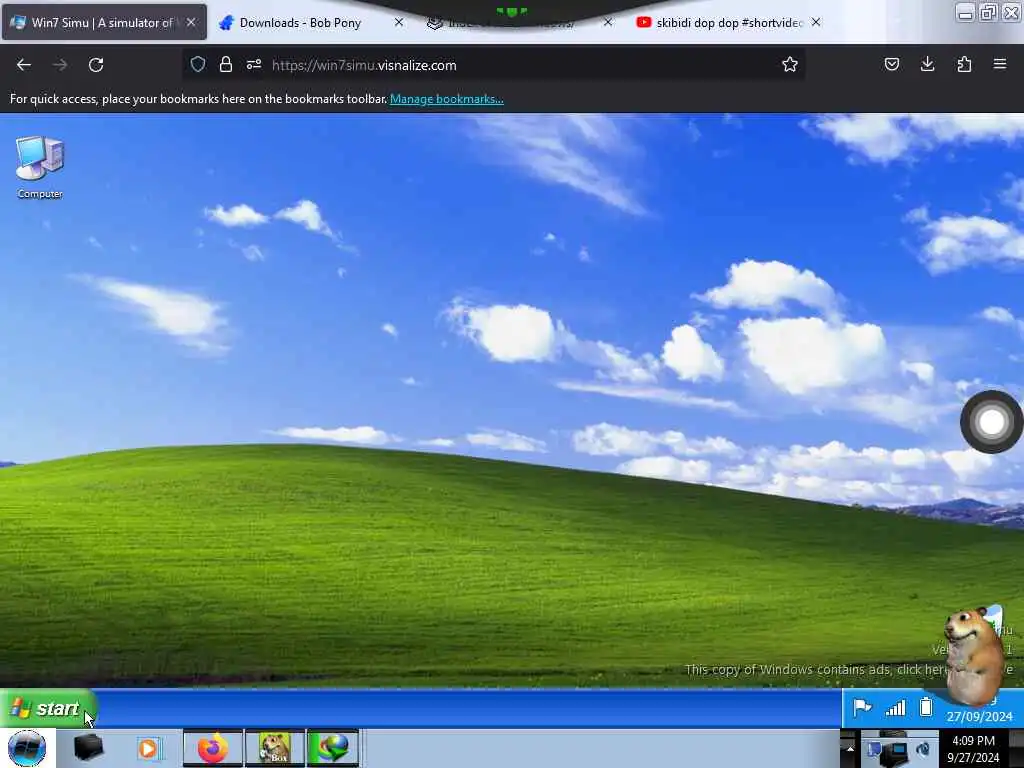Open the black folder taskbar icon
Viewport: 1024px width, 768px height.
89,748
